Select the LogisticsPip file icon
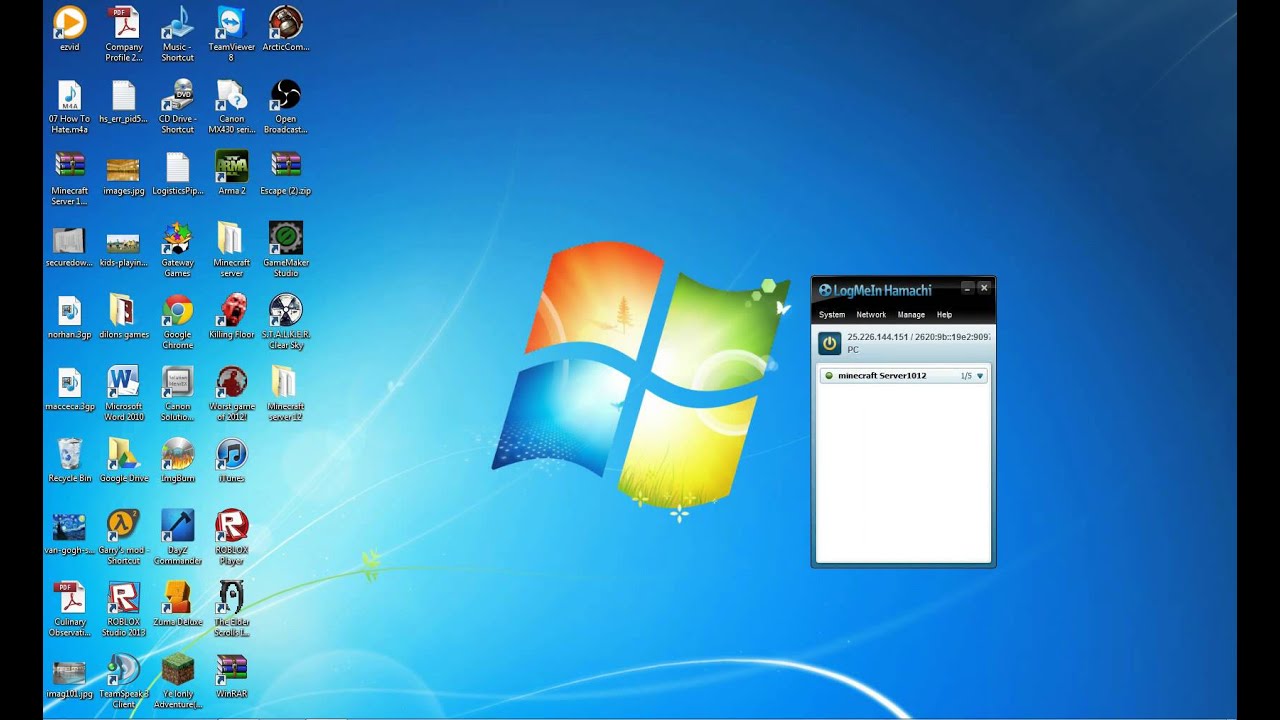1280x720 pixels. (x=178, y=166)
